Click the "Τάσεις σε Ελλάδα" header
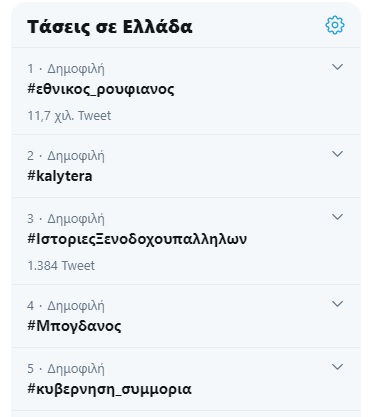The width and height of the screenshot is (370, 417). 110,27
